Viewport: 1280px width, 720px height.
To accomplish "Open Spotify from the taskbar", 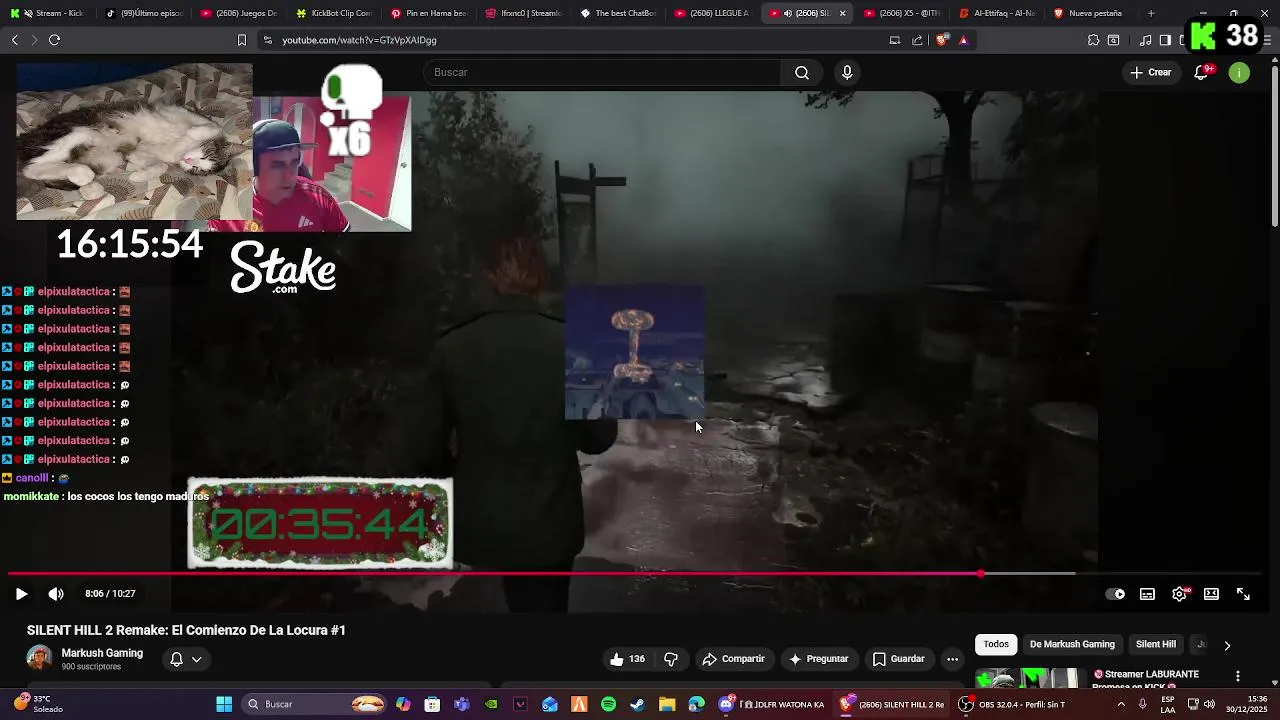I will (608, 704).
